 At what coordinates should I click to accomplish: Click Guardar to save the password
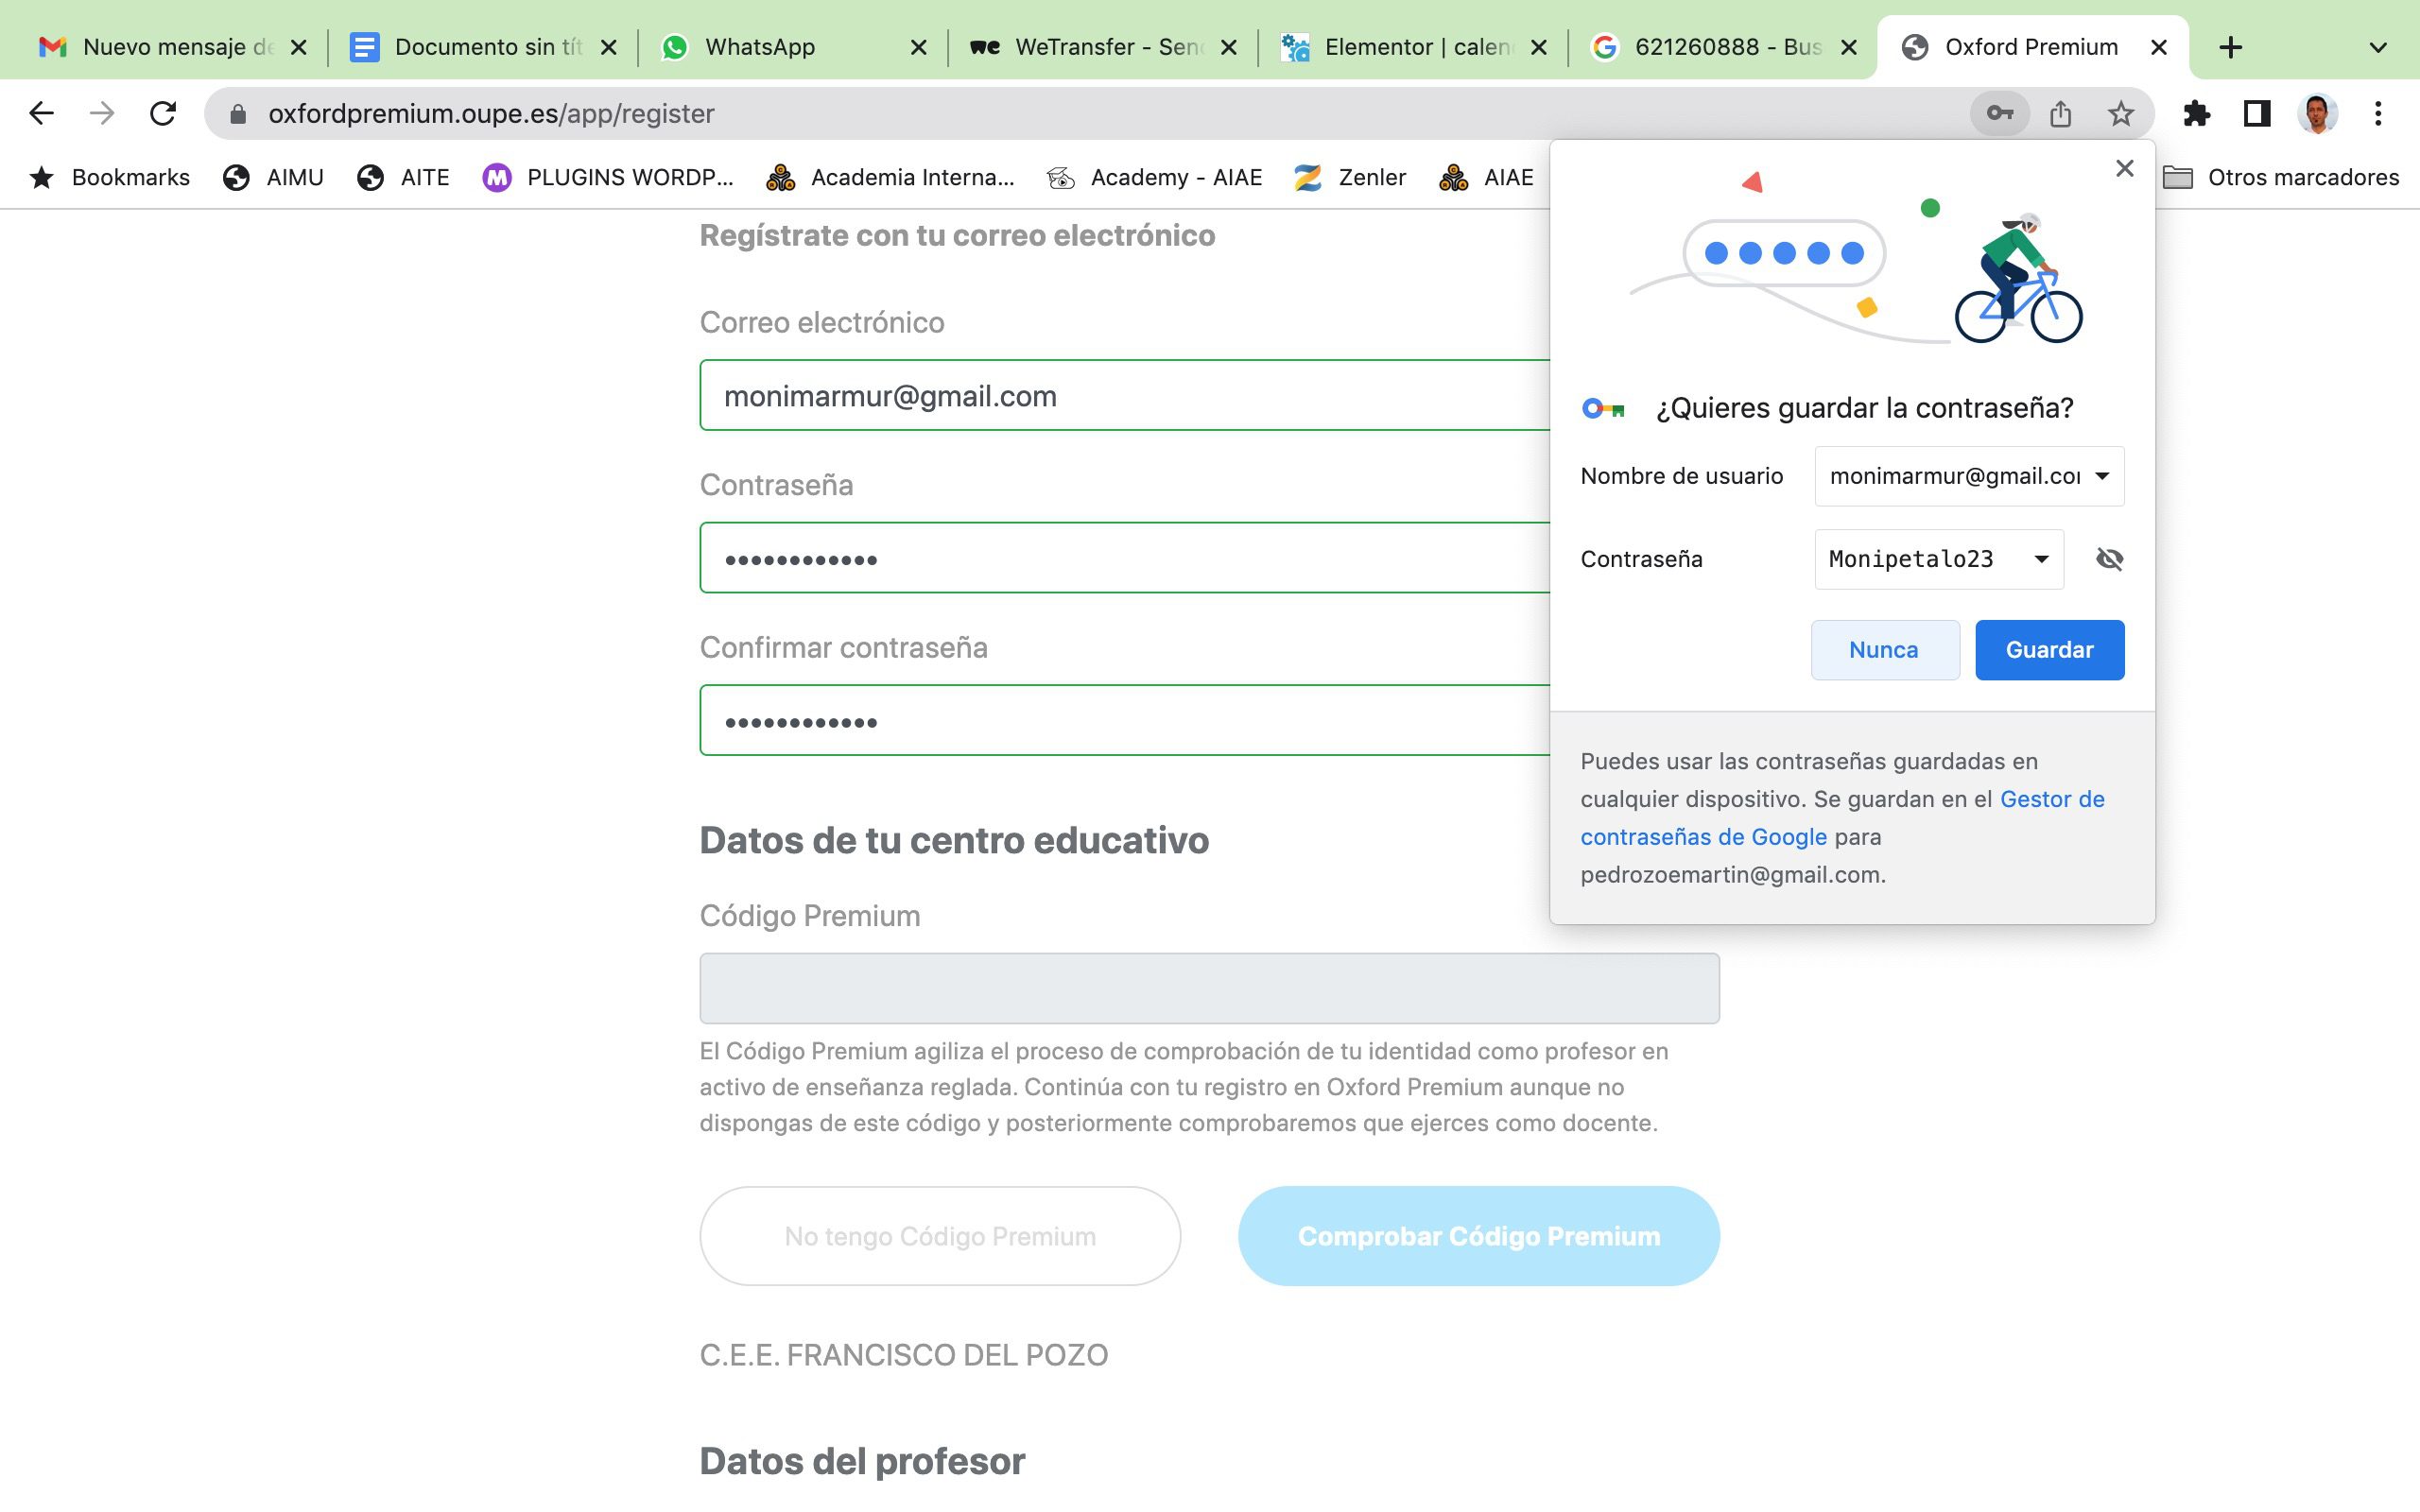(2049, 650)
